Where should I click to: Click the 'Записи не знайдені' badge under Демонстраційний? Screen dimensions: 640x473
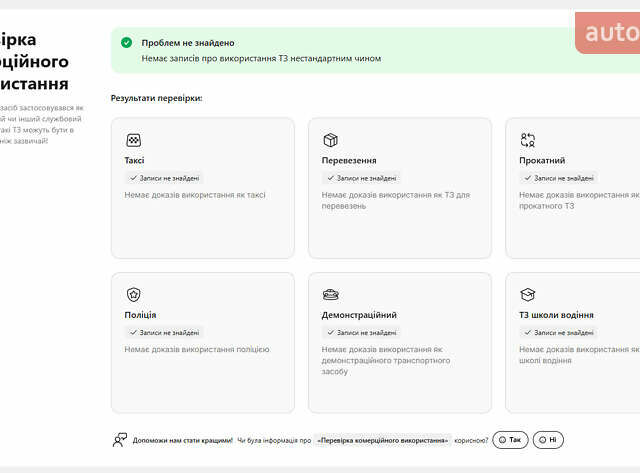coord(360,332)
